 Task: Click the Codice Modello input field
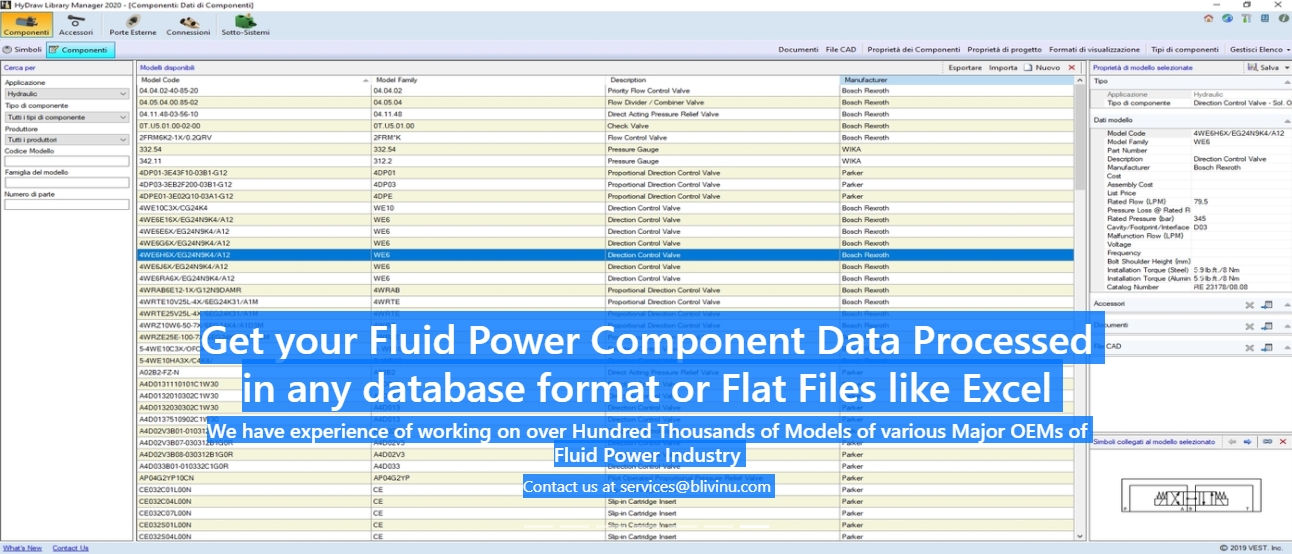click(x=66, y=161)
